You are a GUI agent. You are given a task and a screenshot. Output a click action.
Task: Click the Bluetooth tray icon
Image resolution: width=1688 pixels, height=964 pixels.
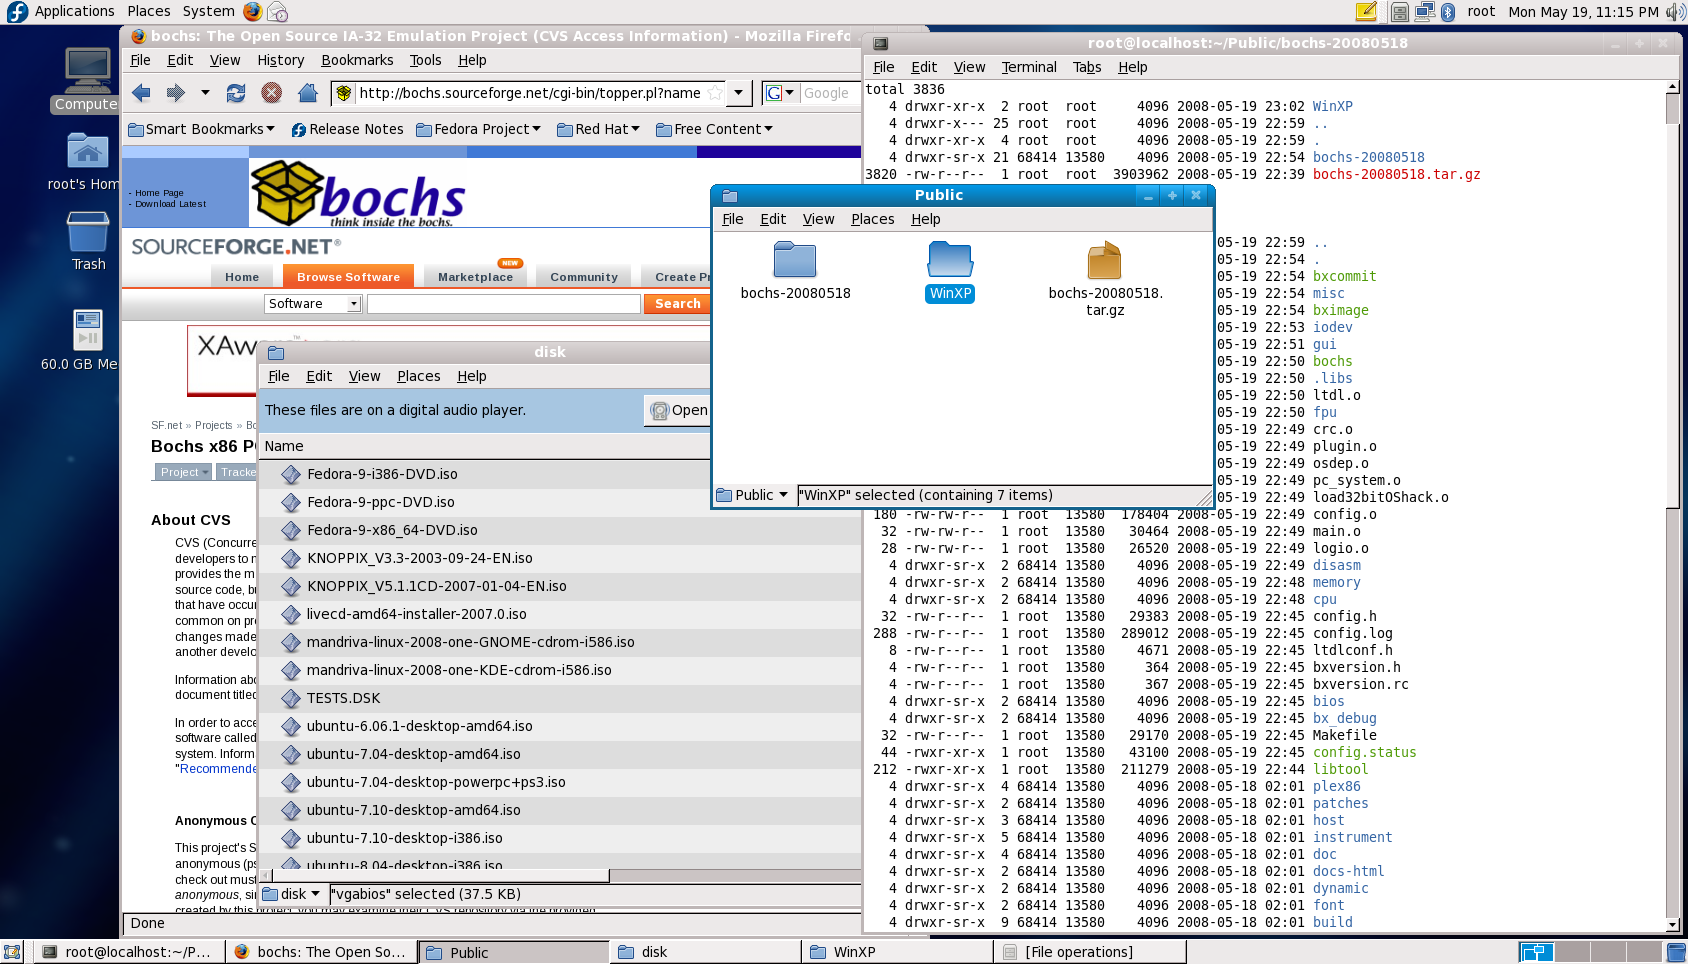1447,12
